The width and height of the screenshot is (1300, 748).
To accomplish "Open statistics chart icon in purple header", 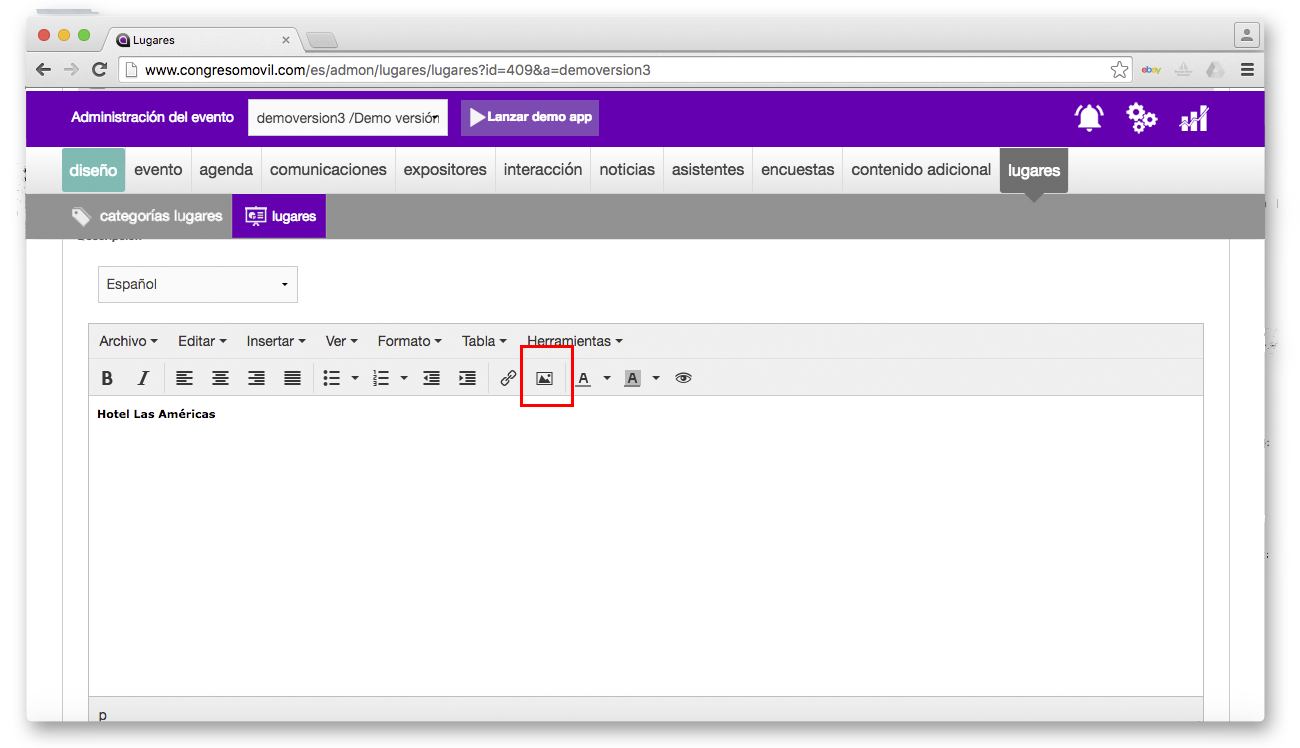I will [1194, 118].
